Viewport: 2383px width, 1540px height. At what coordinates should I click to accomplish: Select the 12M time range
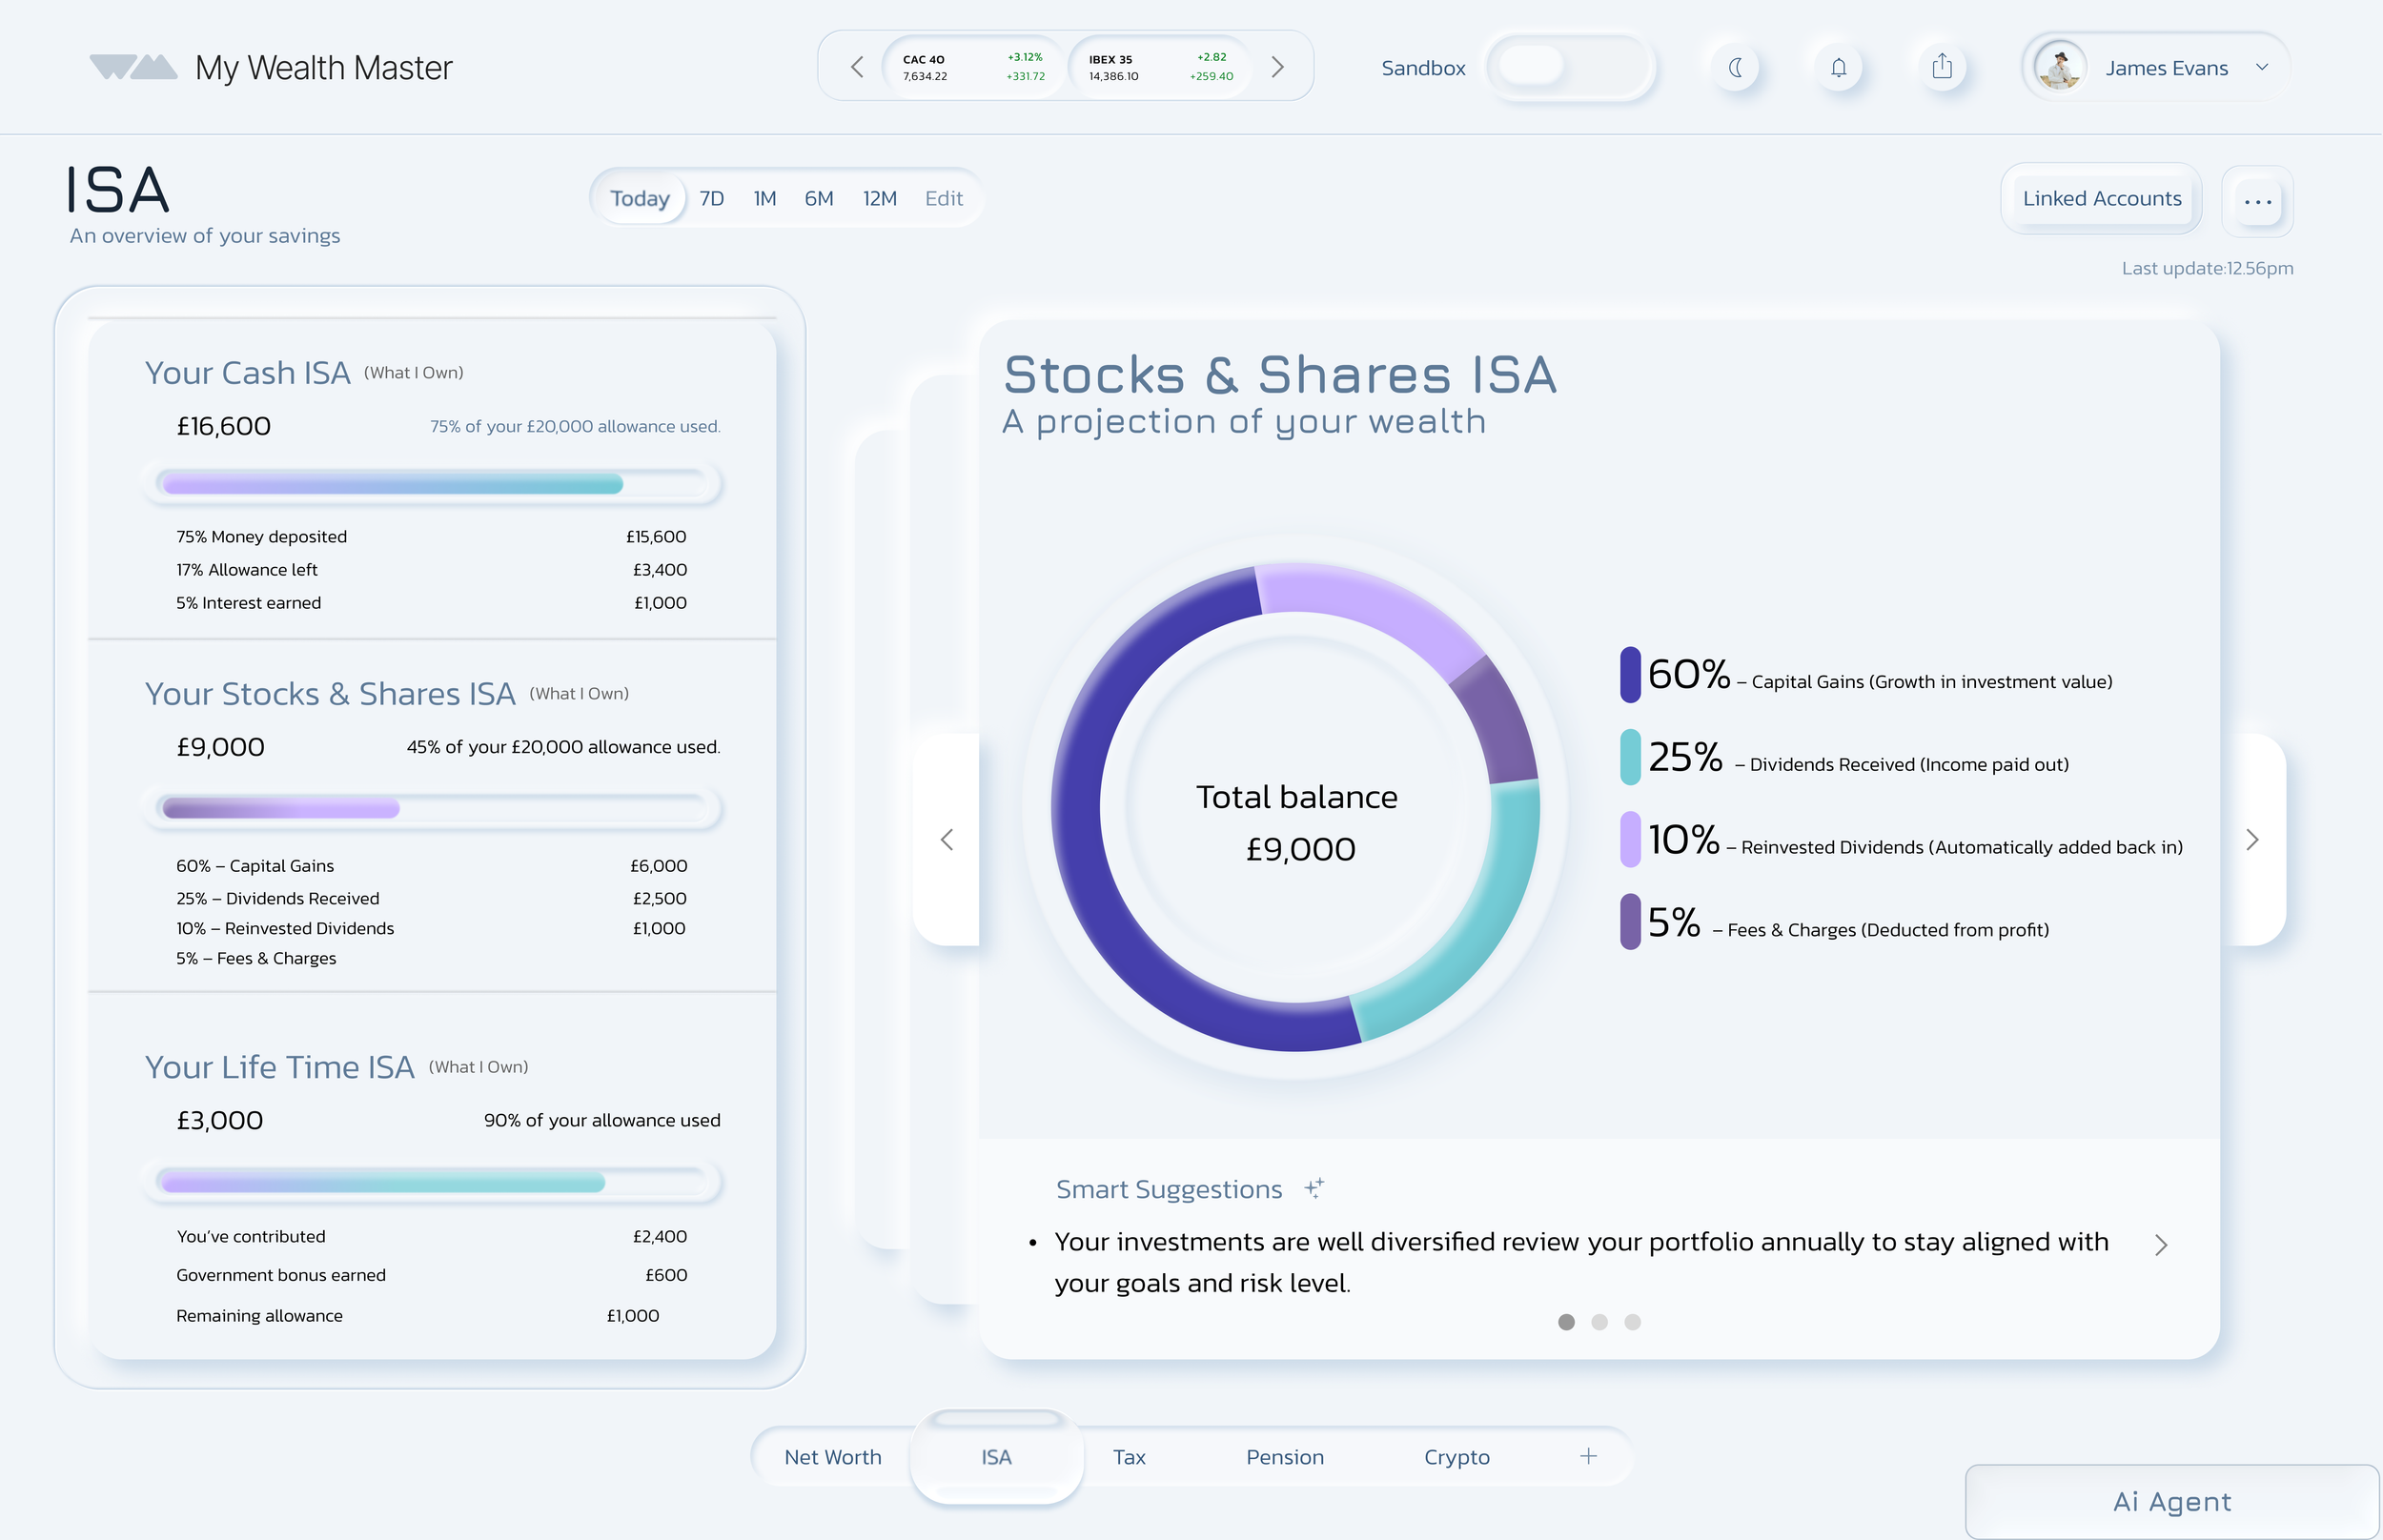pyautogui.click(x=879, y=198)
